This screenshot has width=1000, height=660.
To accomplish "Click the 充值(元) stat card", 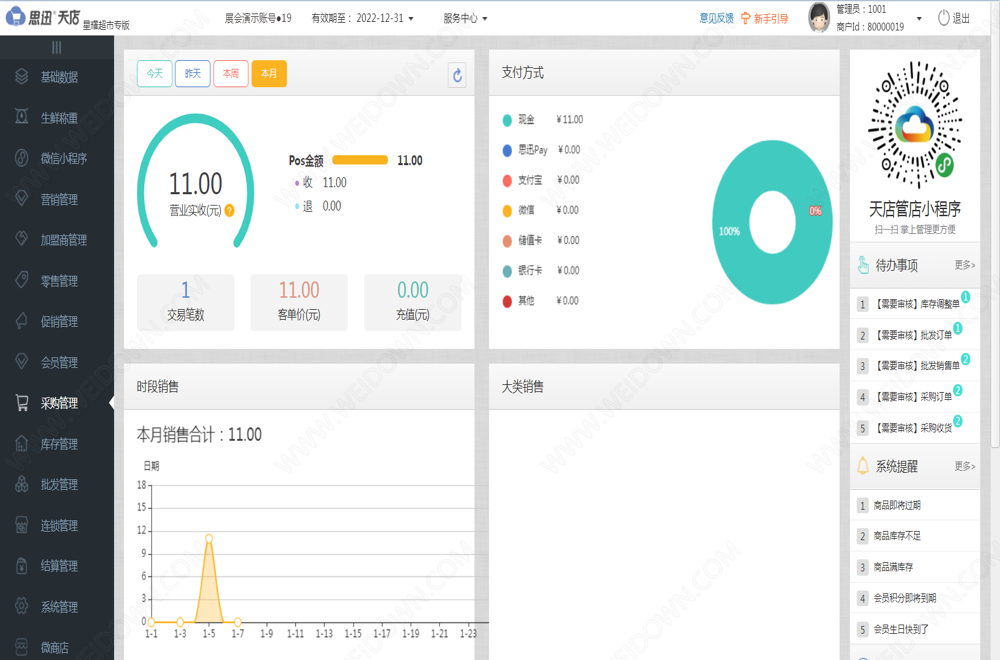I will coord(413,302).
